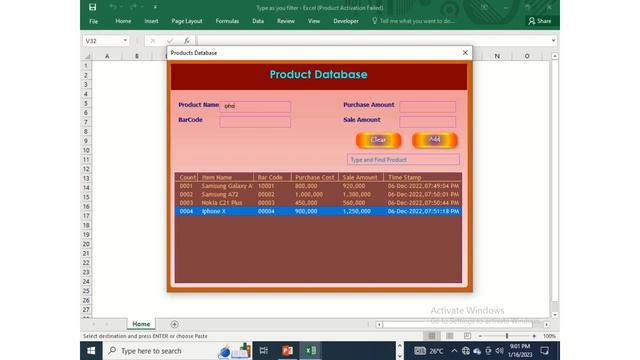Viewport: 640px width, 360px height.
Task: Click vertical scrollbar up arrow
Action: click(x=555, y=56)
